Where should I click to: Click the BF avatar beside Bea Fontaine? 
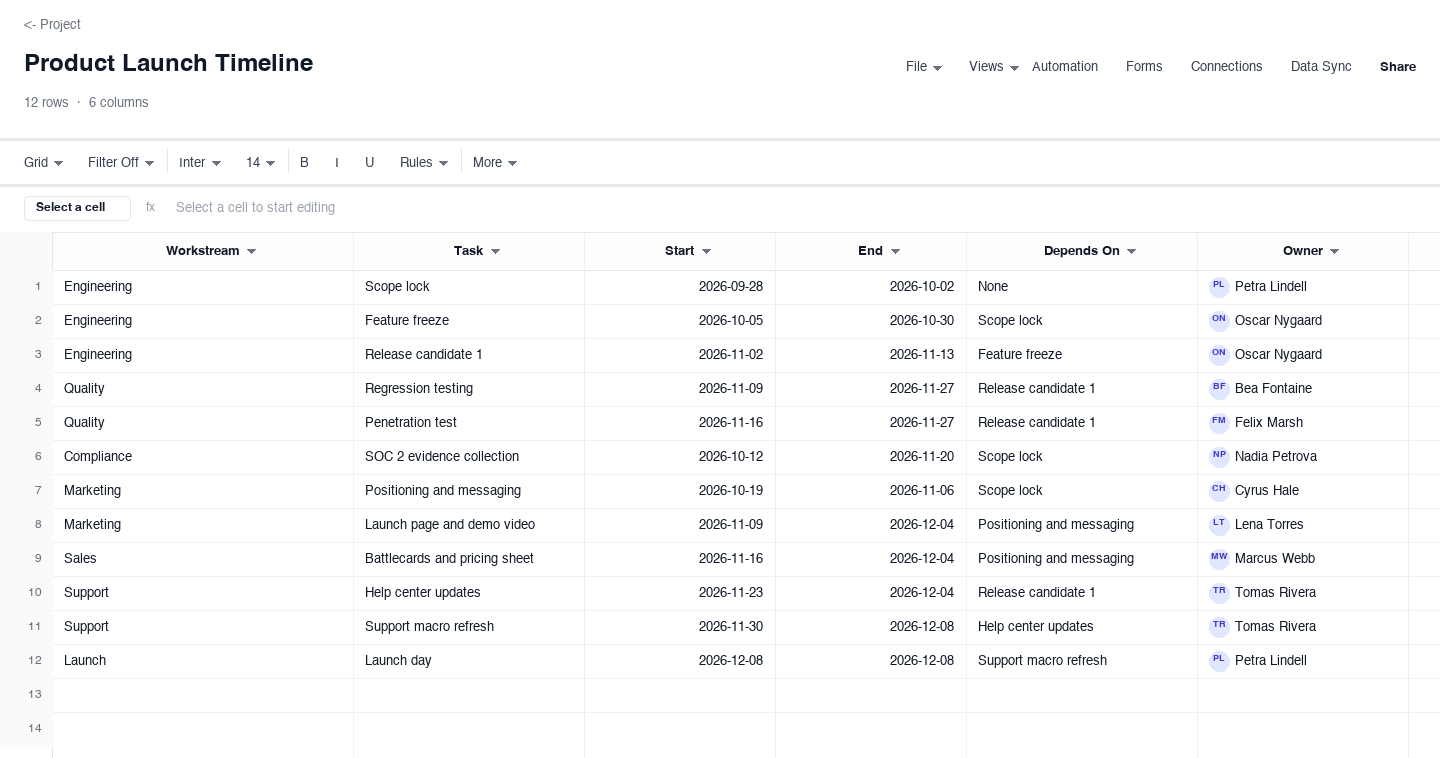tap(1219, 389)
